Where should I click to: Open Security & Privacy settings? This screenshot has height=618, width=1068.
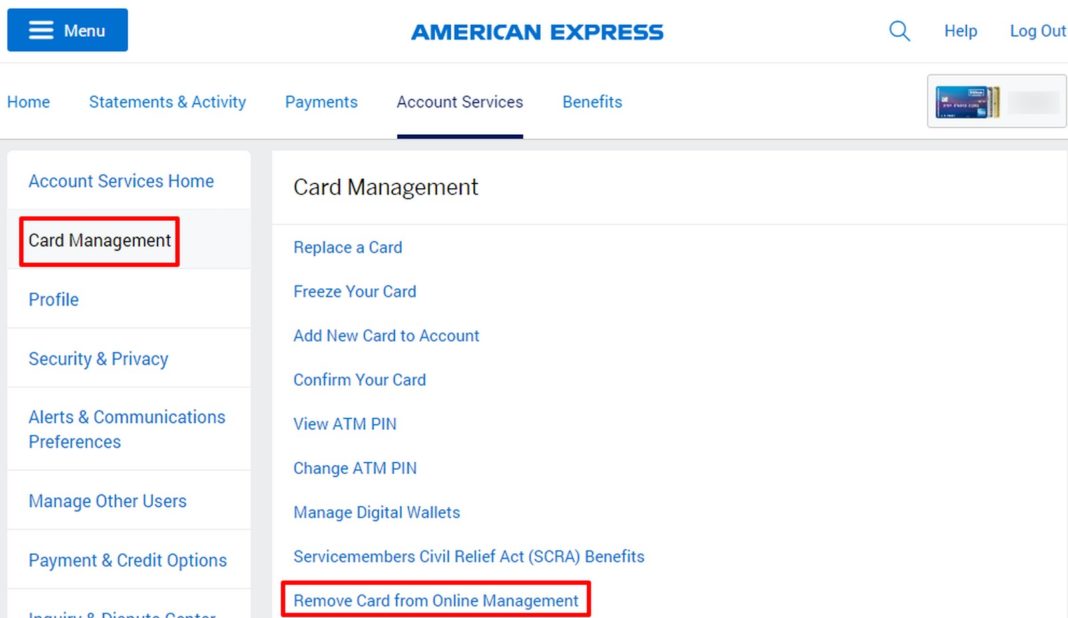point(98,358)
